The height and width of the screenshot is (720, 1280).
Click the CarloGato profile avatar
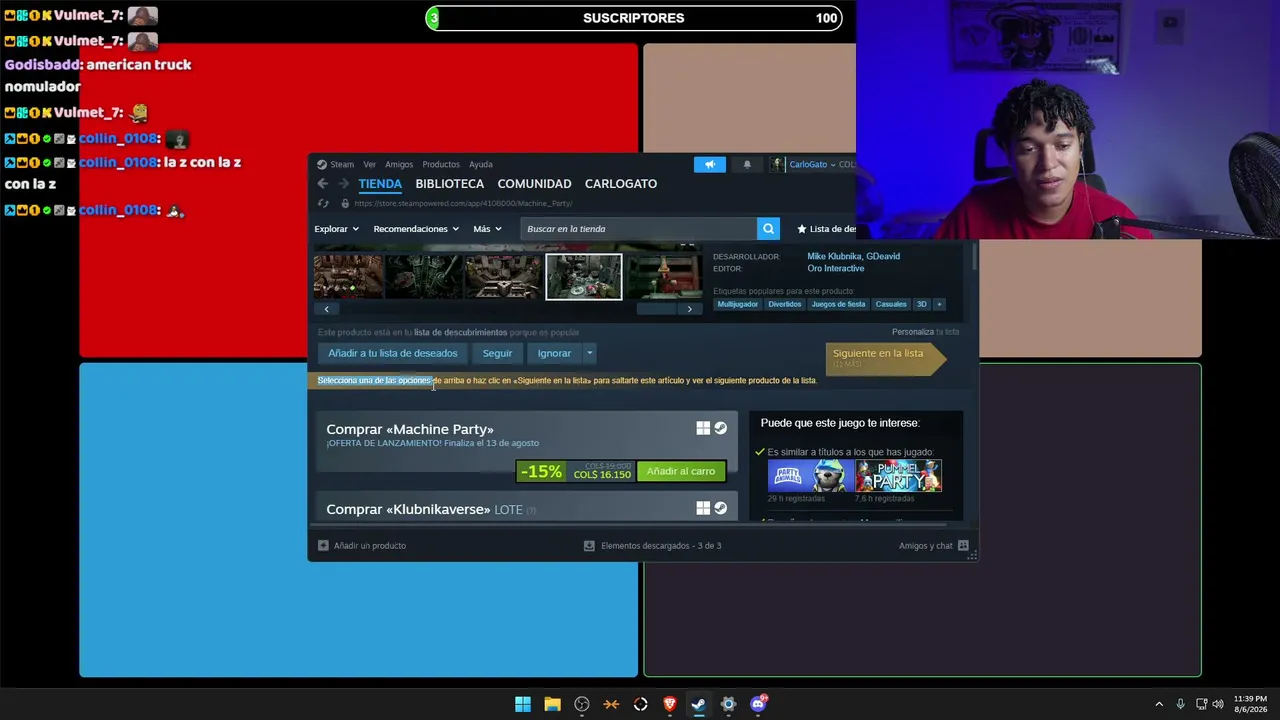(777, 165)
